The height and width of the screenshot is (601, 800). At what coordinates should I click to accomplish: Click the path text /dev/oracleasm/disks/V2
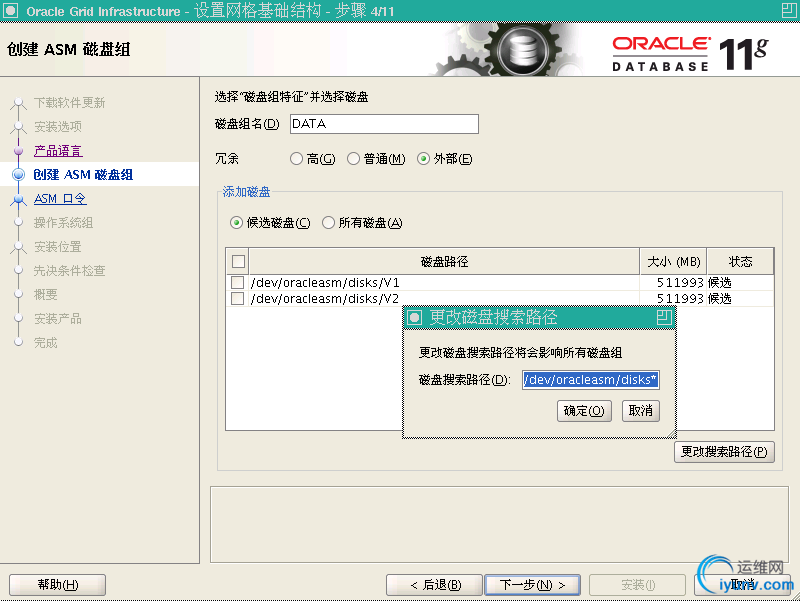coord(325,298)
